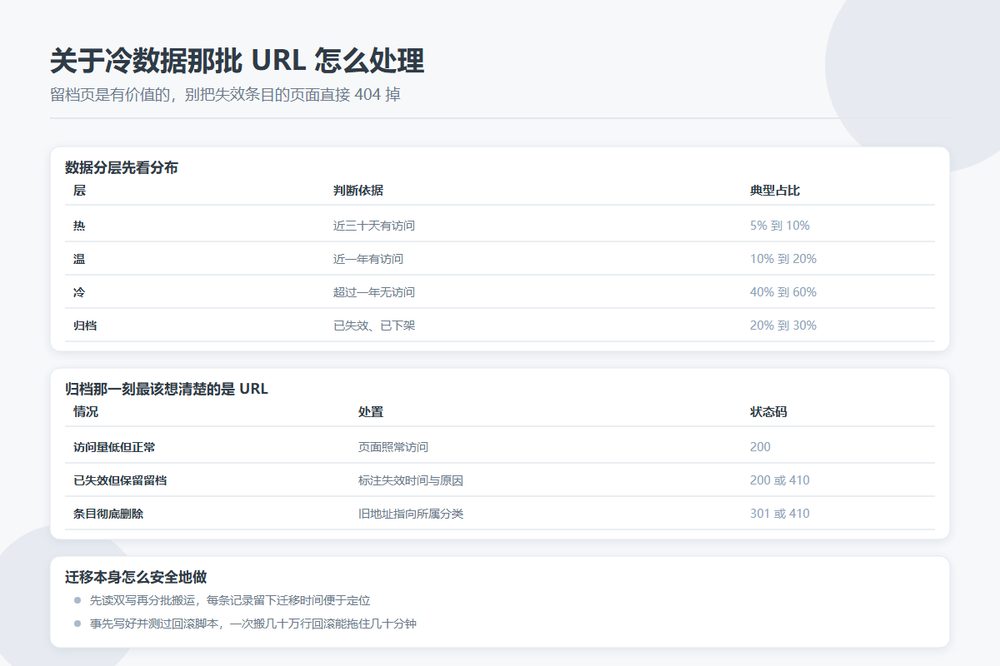Click the row label 条目彻底删除
The width and height of the screenshot is (1000, 666).
tap(108, 513)
